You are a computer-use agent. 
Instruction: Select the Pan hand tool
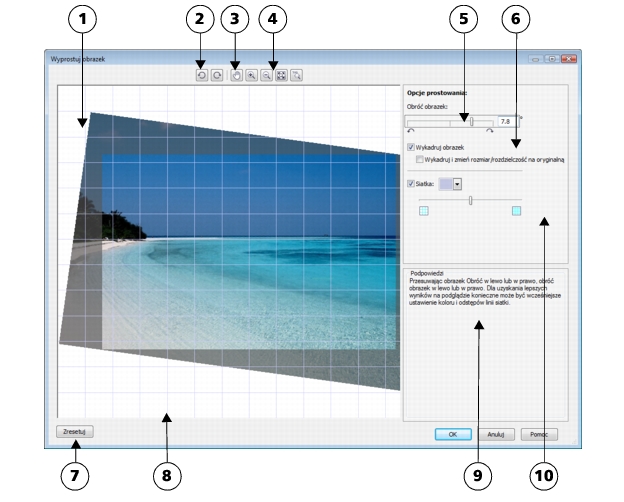coord(237,75)
